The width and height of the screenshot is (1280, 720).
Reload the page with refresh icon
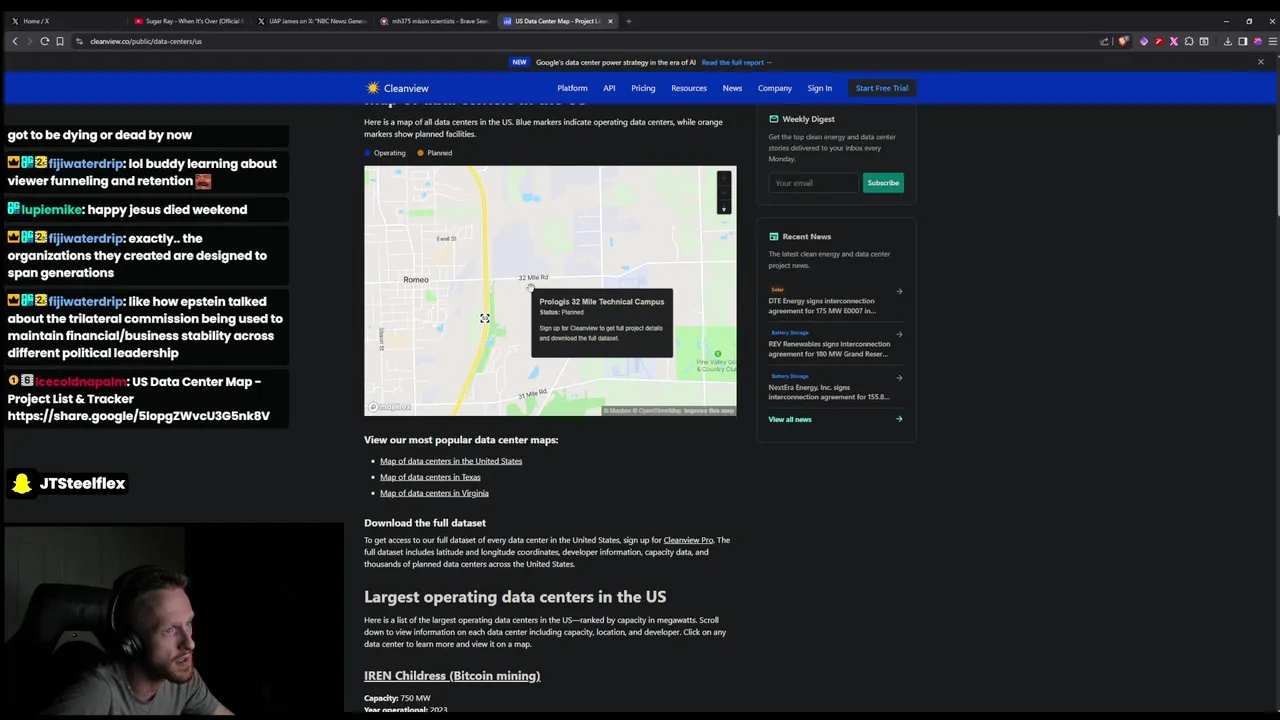click(44, 41)
